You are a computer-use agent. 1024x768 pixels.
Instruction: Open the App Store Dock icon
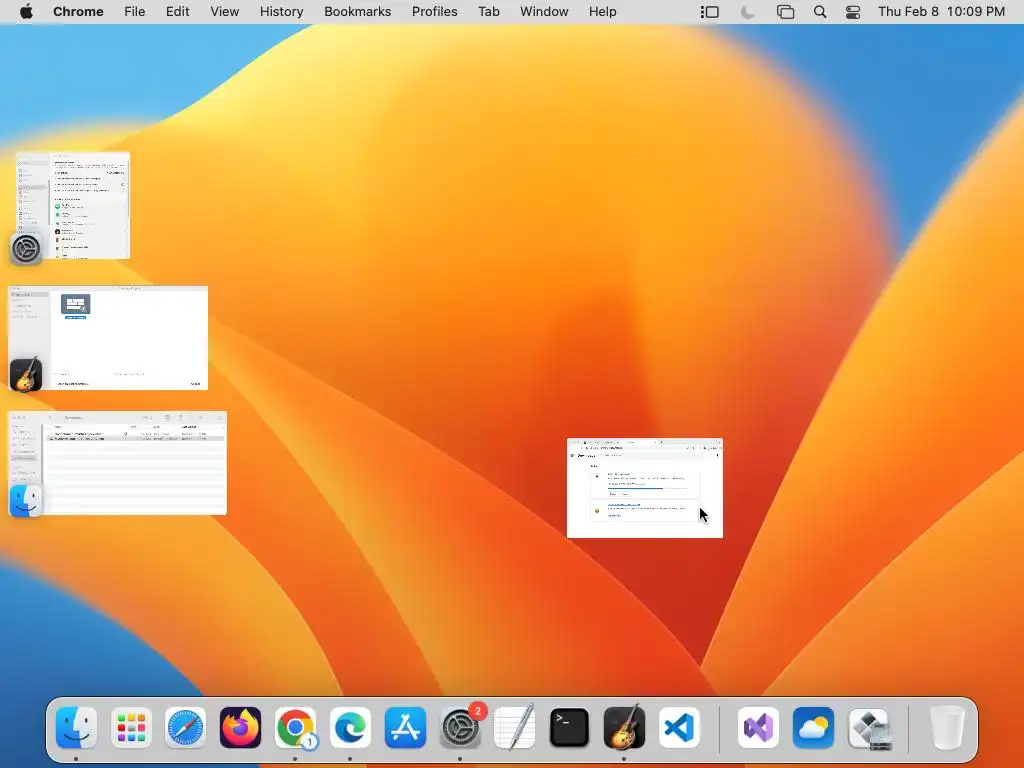(405, 727)
